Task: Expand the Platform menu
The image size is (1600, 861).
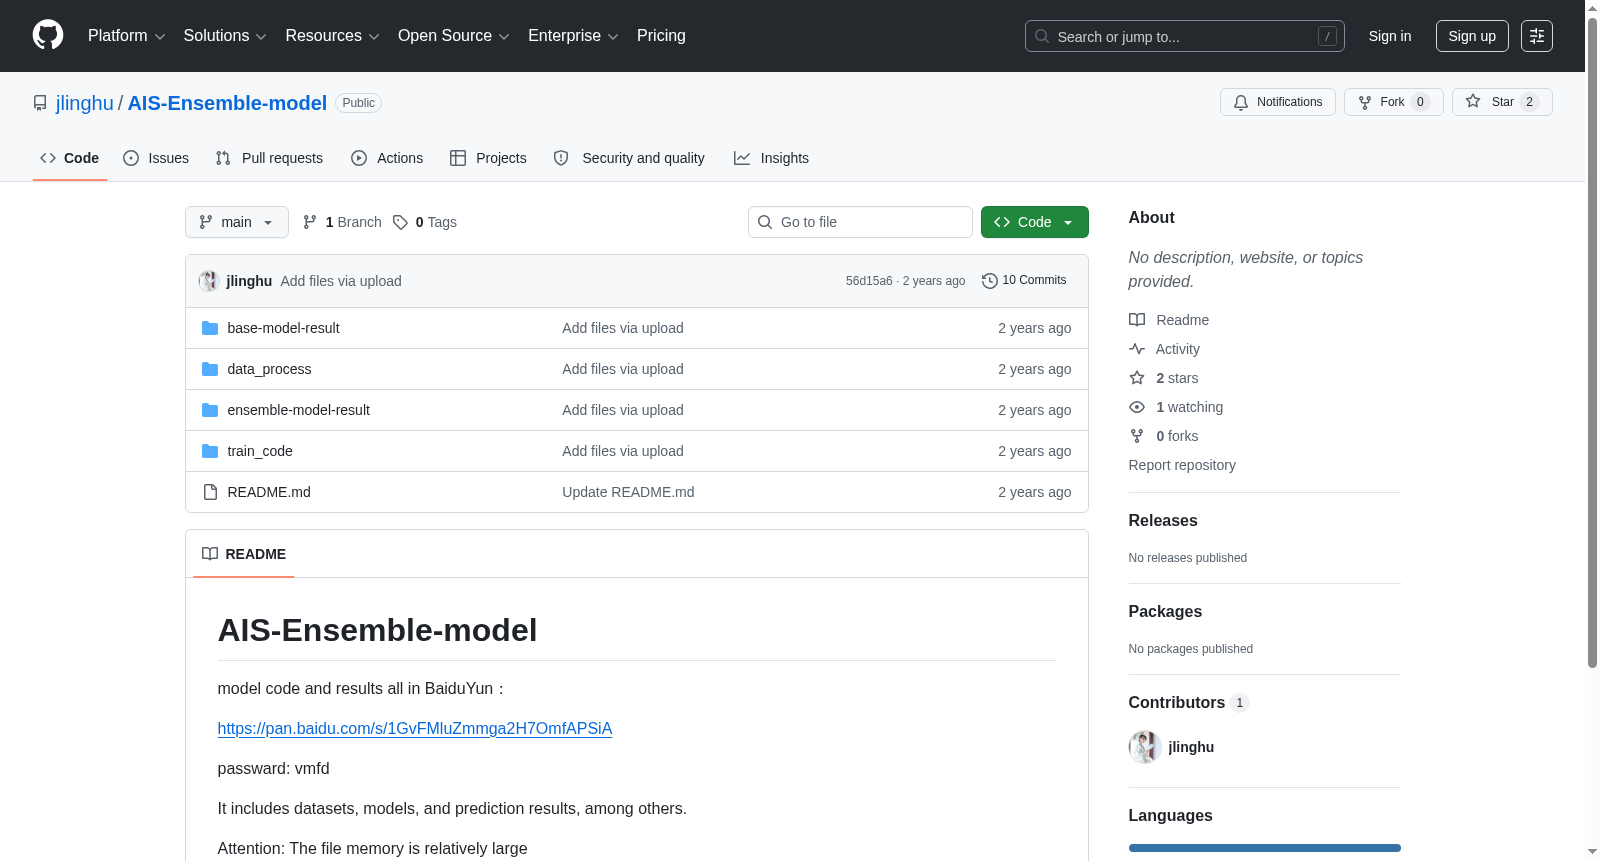Action: (x=127, y=36)
